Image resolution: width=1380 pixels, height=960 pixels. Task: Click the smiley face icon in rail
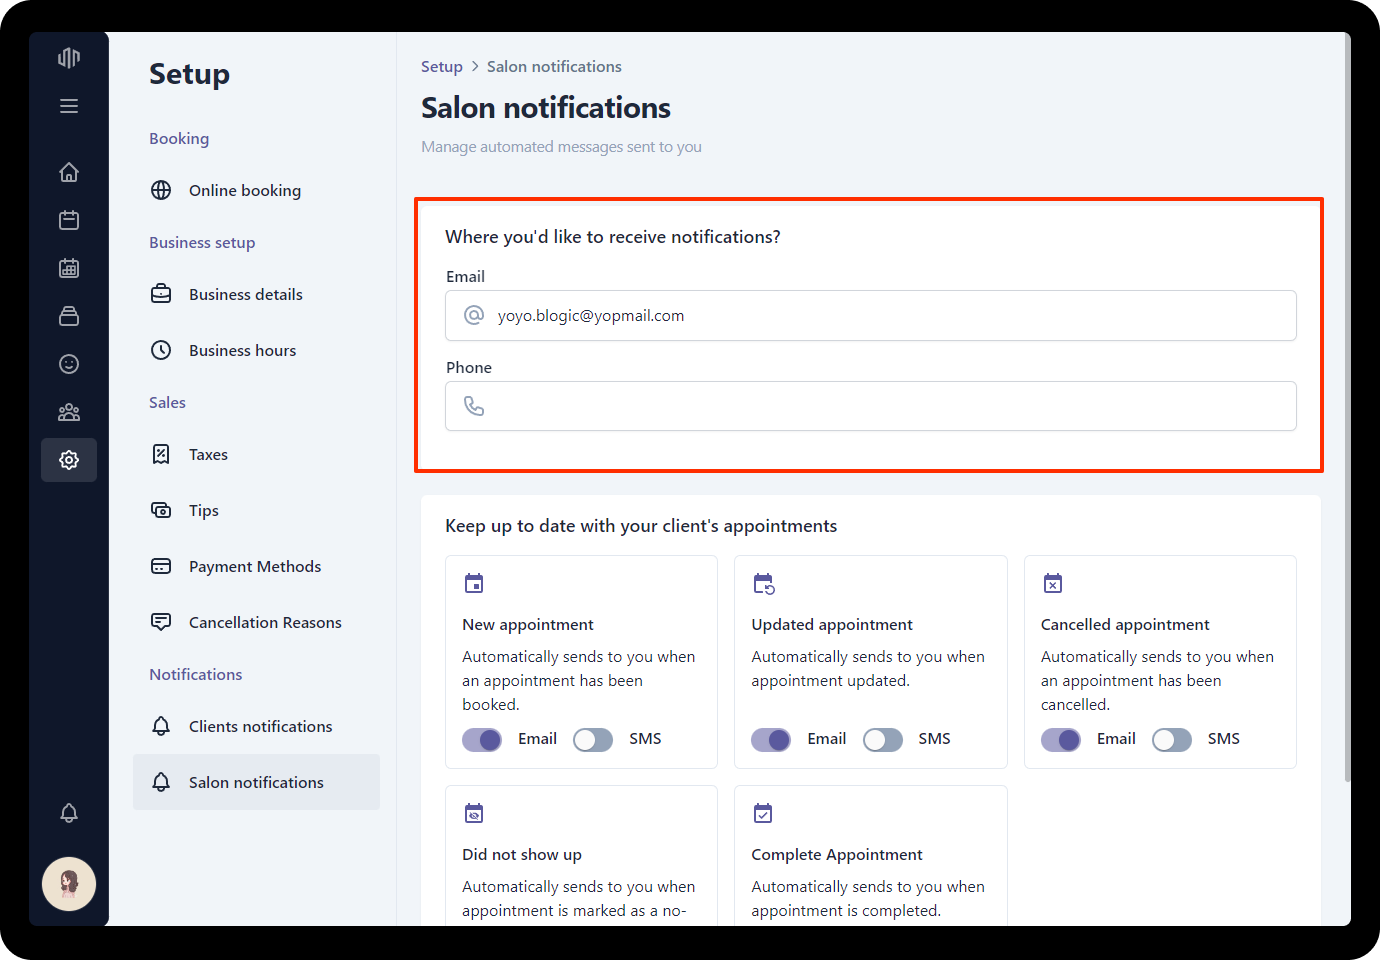pos(69,364)
